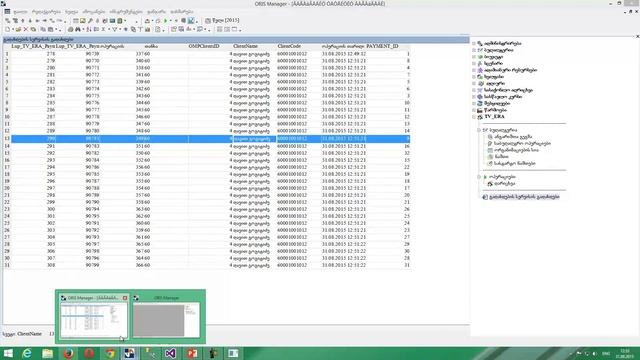Open Firefox from the taskbar

click(69, 353)
